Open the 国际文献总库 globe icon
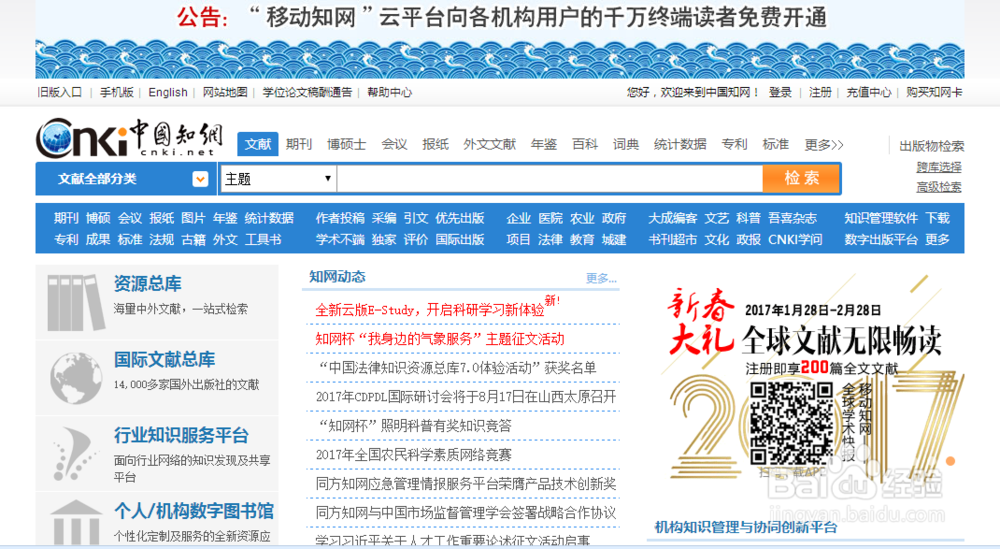The image size is (1000, 549). tap(76, 378)
